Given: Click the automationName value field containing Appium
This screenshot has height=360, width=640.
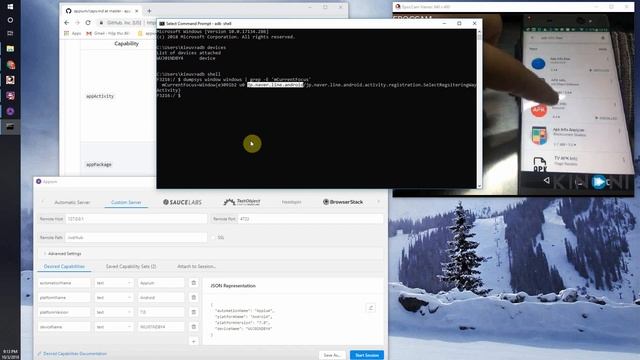Looking at the screenshot, I should pyautogui.click(x=161, y=283).
